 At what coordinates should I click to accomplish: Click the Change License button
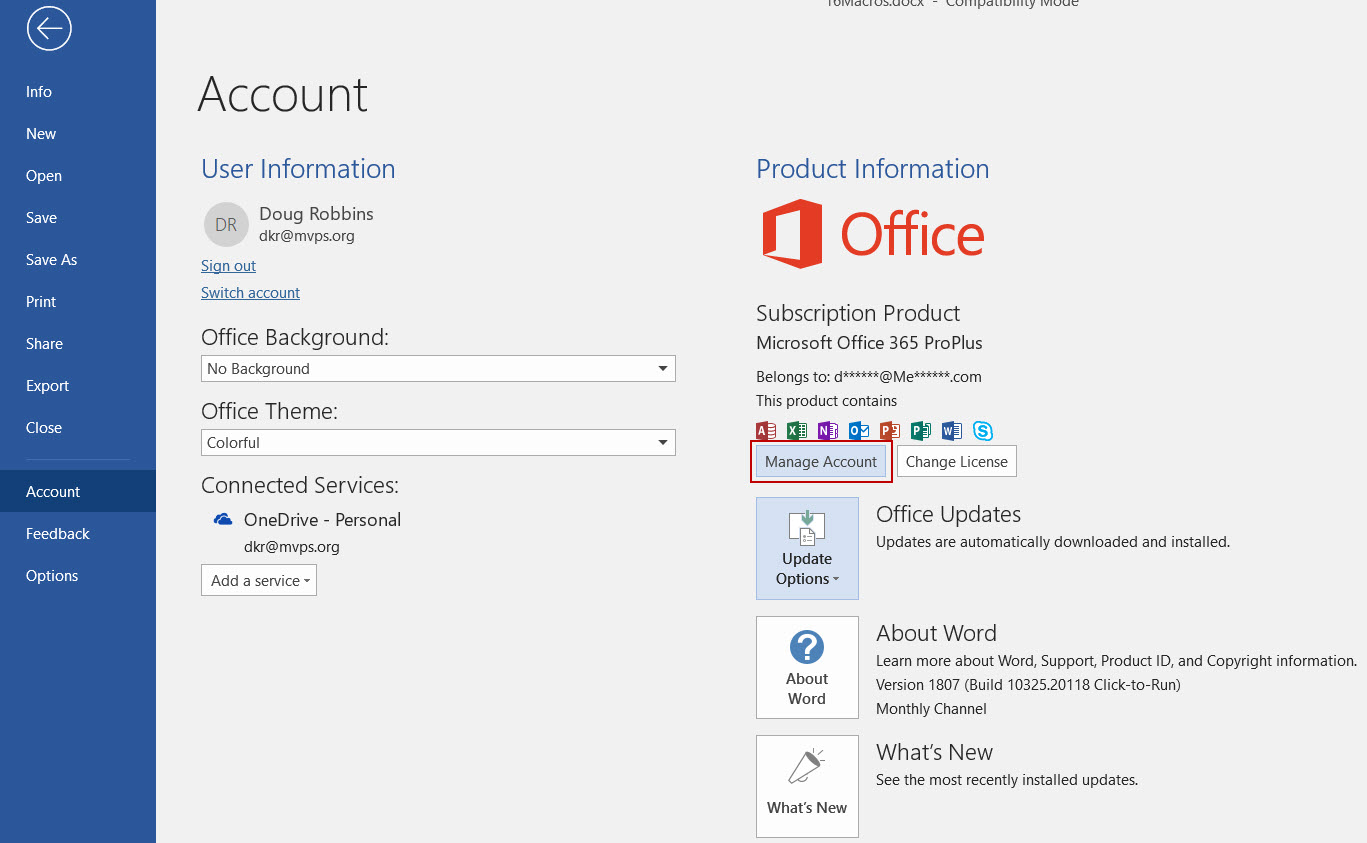[x=957, y=462]
